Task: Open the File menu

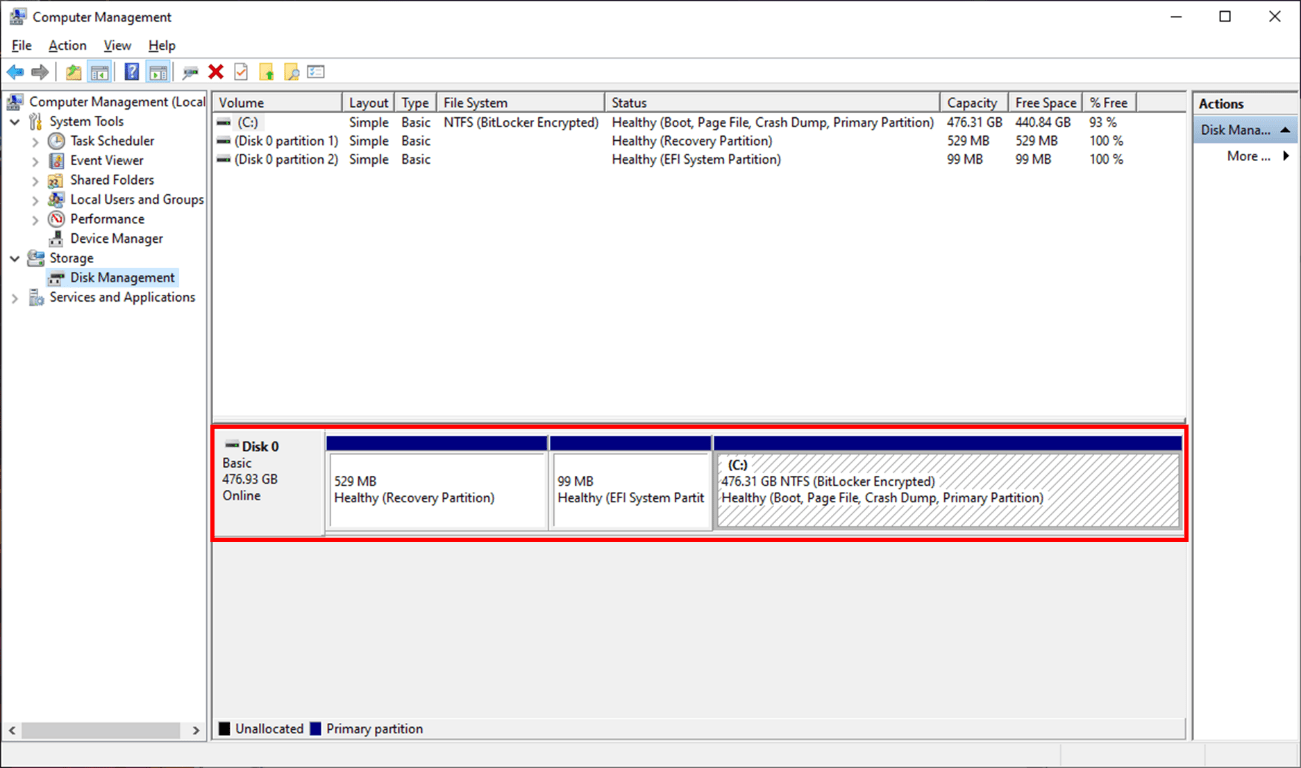Action: pyautogui.click(x=21, y=45)
